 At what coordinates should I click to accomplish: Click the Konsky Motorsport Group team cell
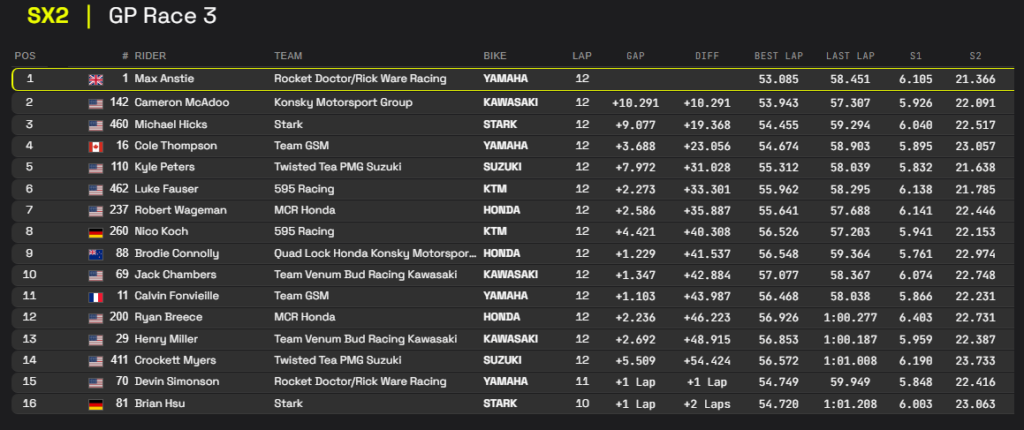(x=344, y=103)
